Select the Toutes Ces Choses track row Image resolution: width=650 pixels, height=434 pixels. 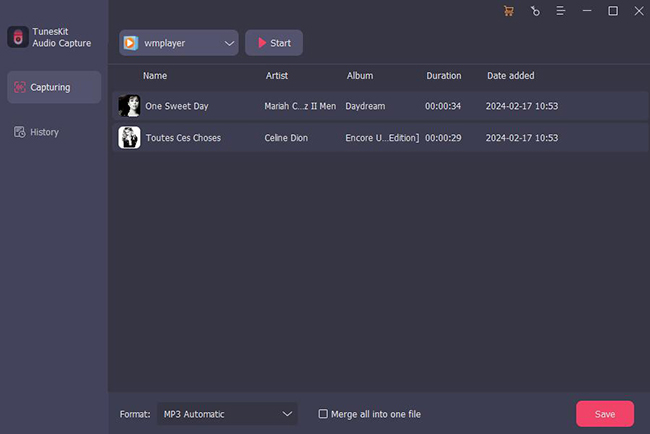(378, 138)
